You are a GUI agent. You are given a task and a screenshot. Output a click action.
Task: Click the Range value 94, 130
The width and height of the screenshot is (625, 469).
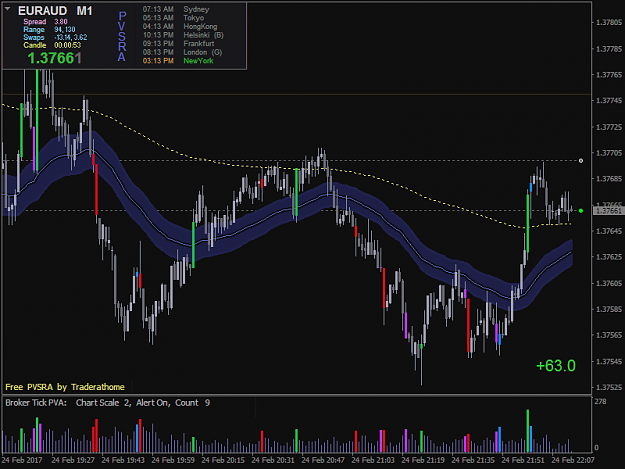[65, 29]
